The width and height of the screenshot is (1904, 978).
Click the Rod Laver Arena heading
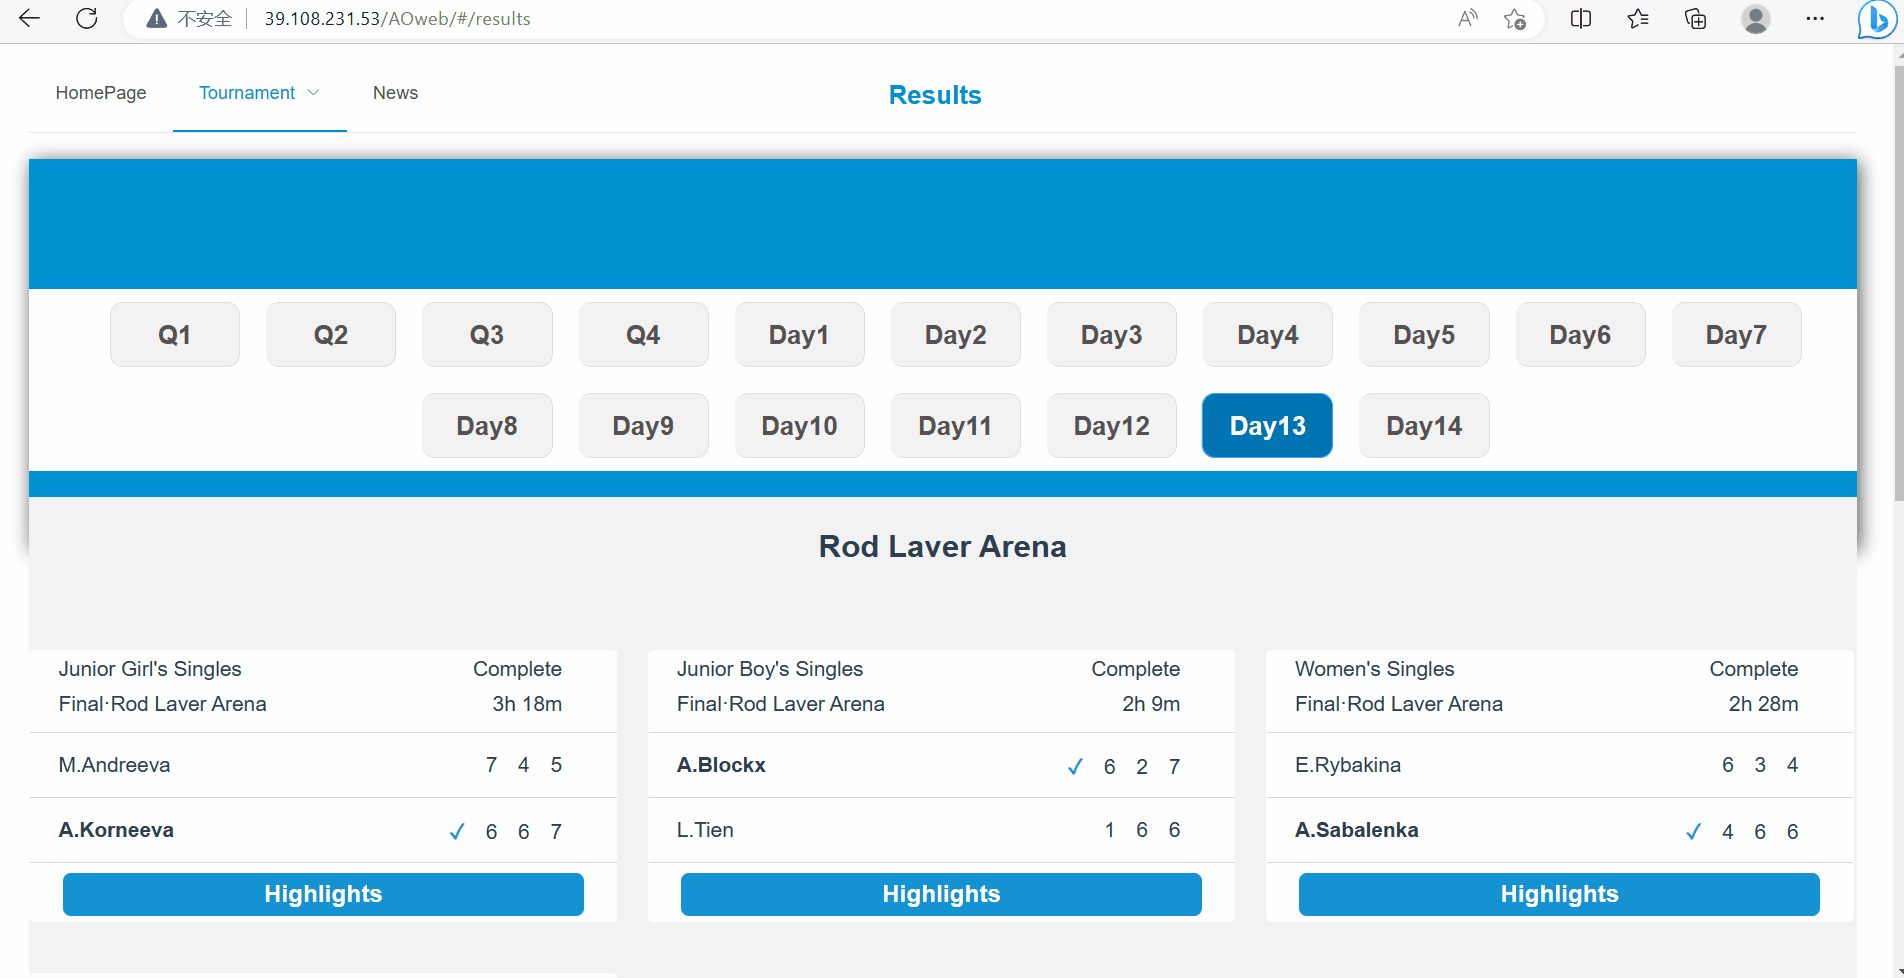pyautogui.click(x=942, y=546)
